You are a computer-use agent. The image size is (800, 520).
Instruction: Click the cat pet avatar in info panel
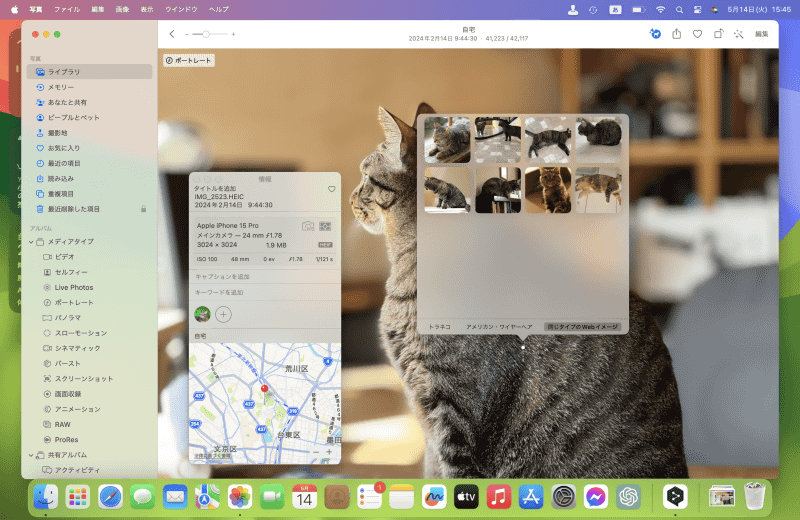click(x=203, y=314)
